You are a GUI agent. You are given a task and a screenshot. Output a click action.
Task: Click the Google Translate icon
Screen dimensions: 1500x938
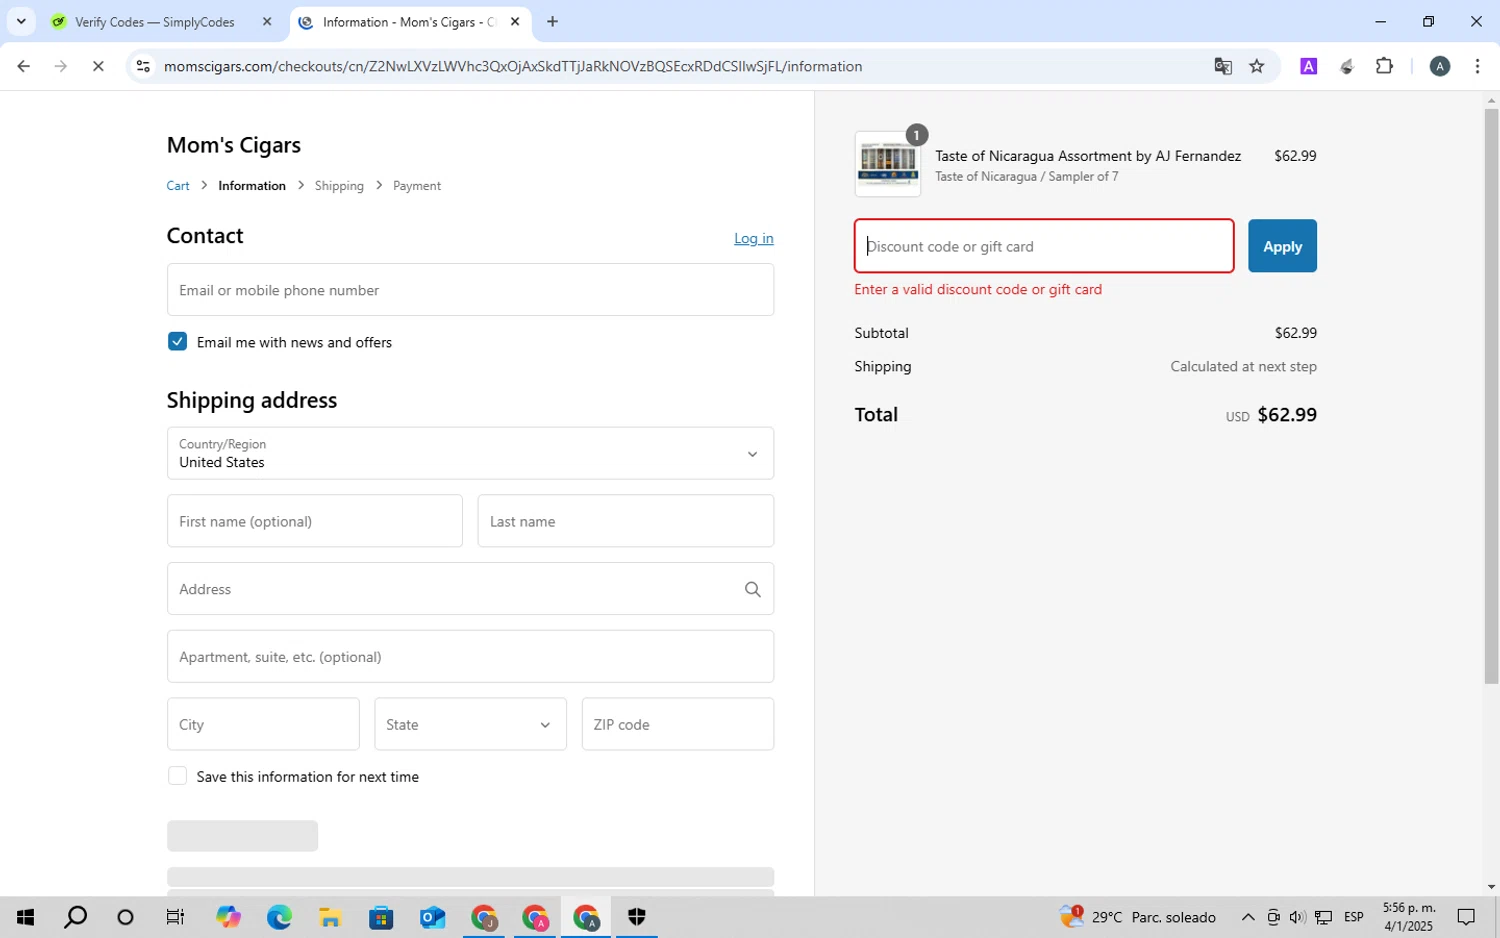1223,66
